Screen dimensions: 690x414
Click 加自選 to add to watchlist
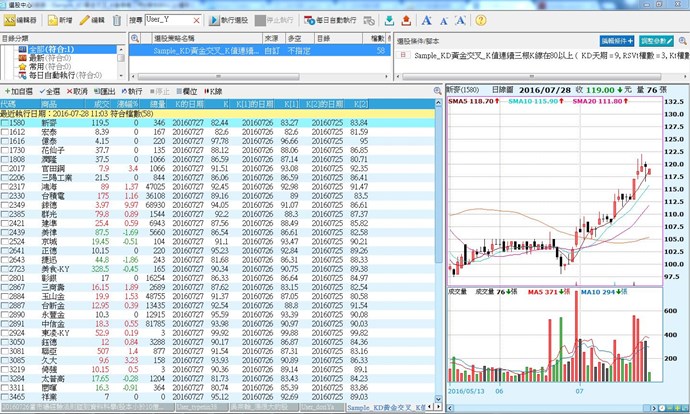pos(18,91)
